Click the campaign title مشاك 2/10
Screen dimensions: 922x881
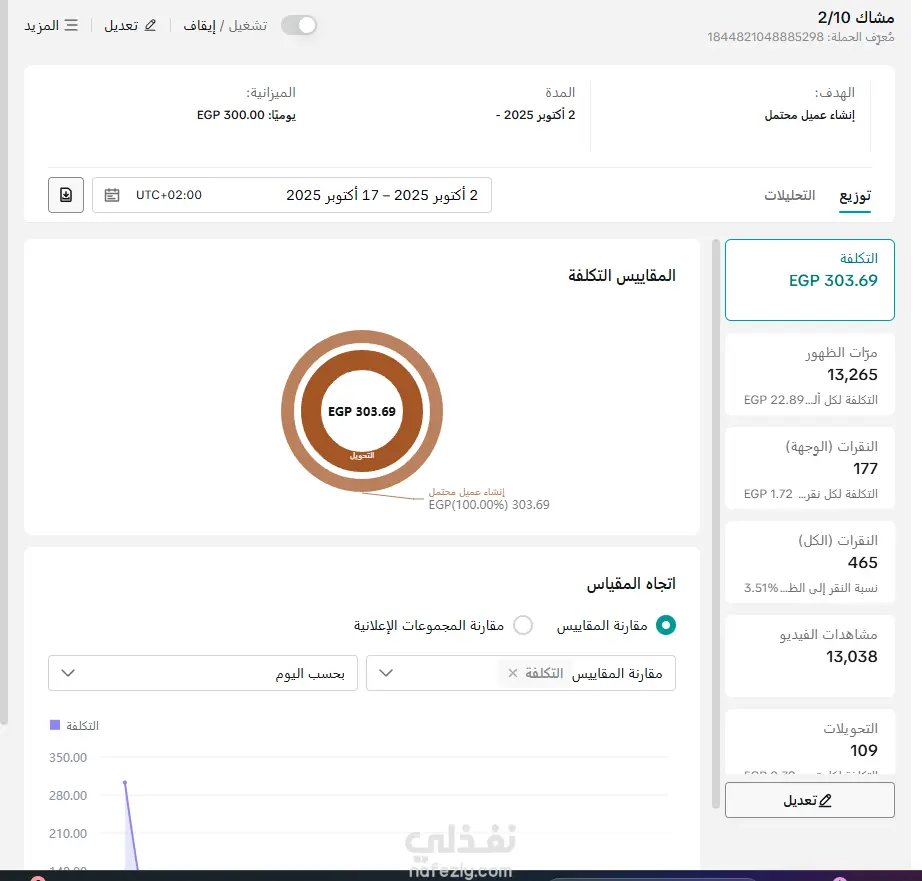pos(856,18)
